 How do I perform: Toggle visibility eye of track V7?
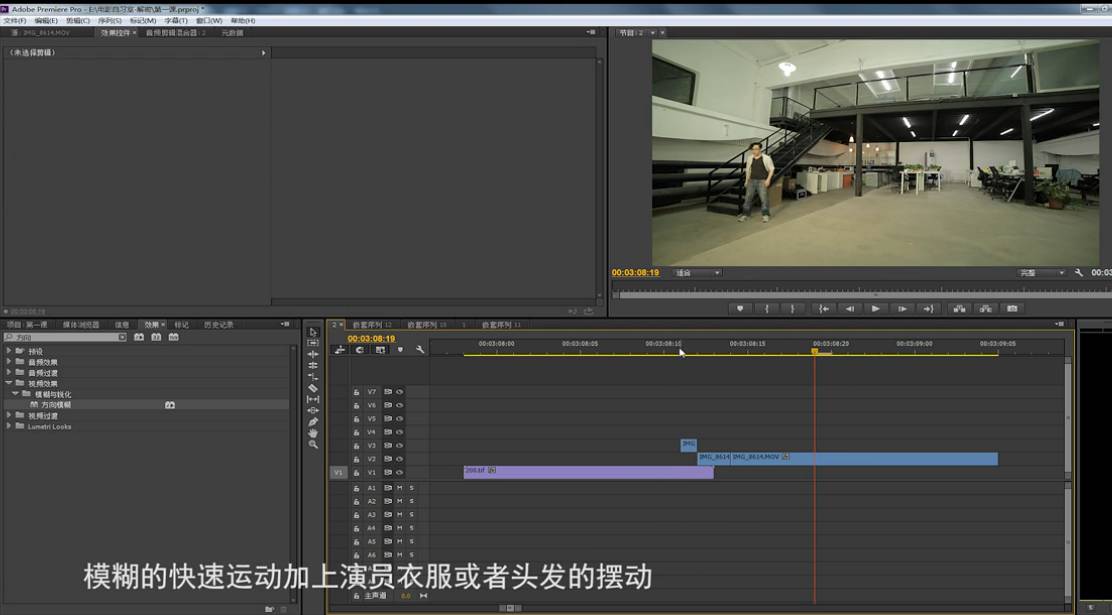point(399,392)
